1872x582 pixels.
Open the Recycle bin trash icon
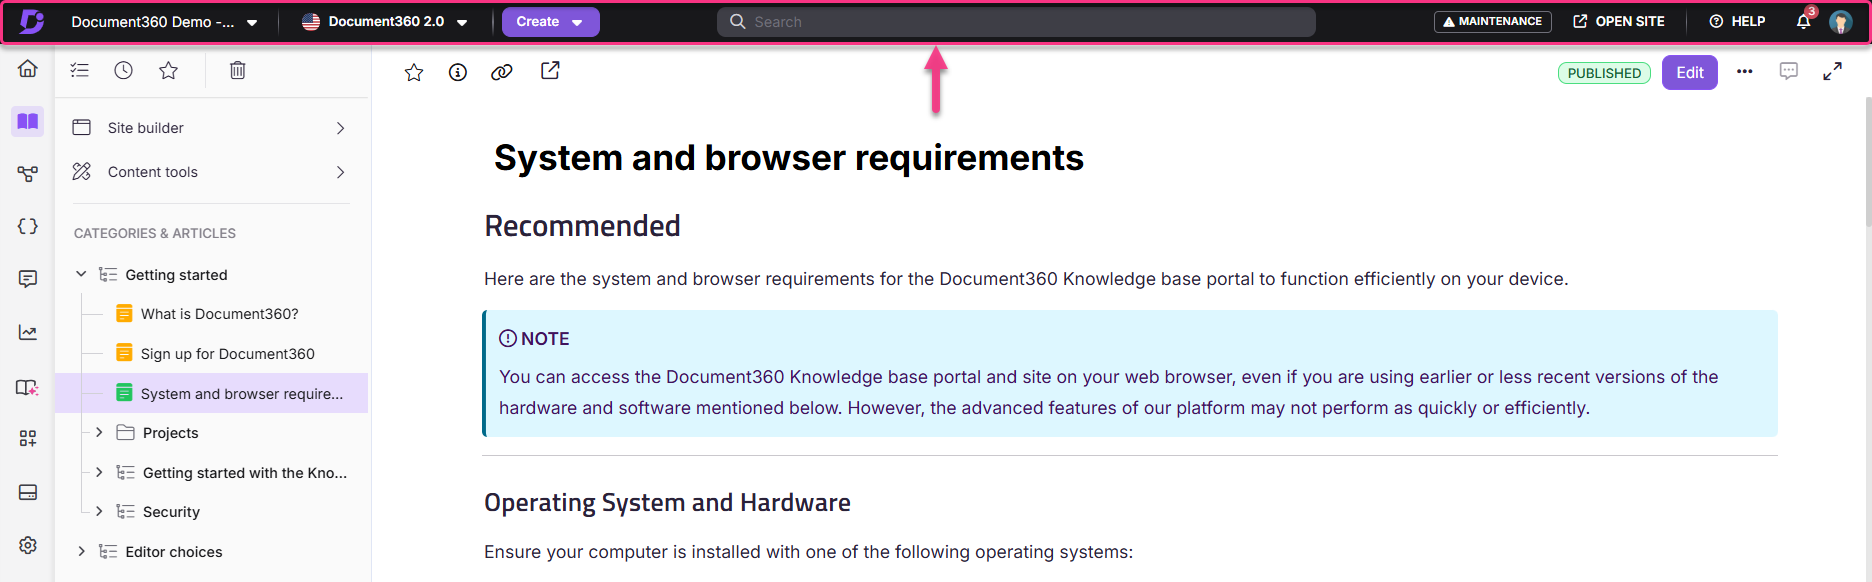(238, 70)
